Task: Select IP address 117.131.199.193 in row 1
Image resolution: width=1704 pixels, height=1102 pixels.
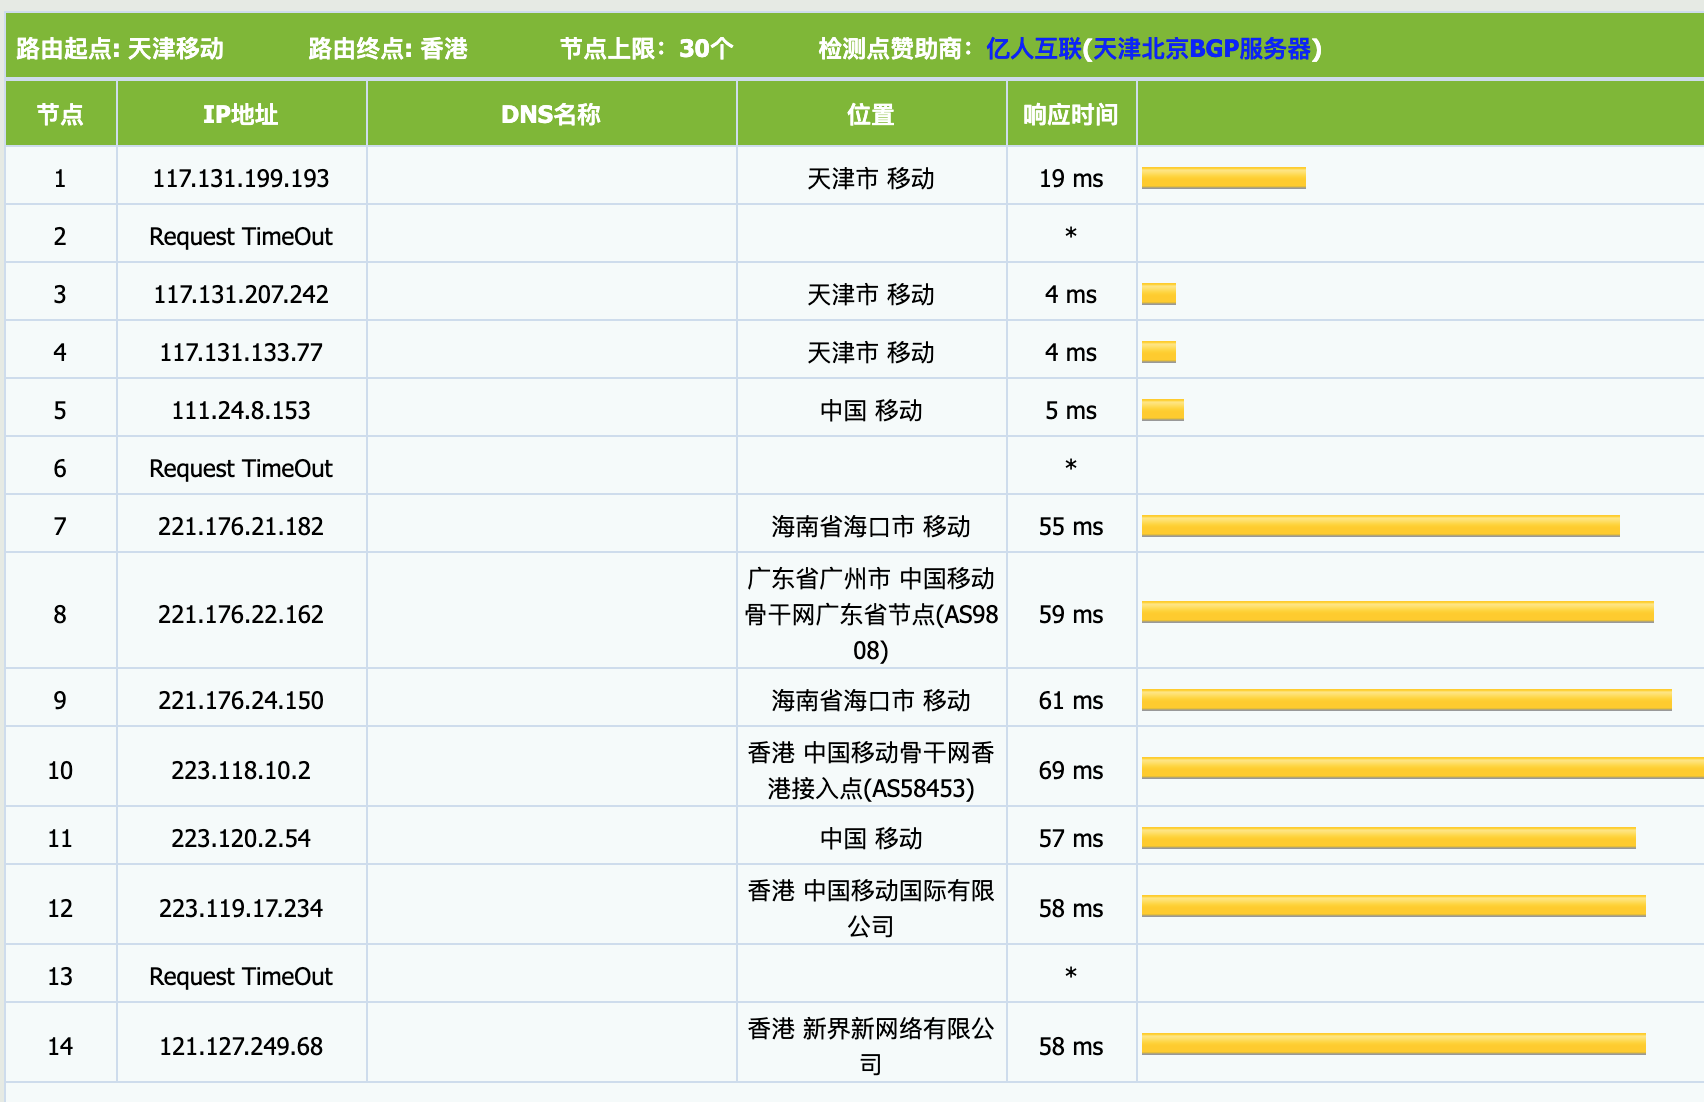Action: (x=241, y=178)
